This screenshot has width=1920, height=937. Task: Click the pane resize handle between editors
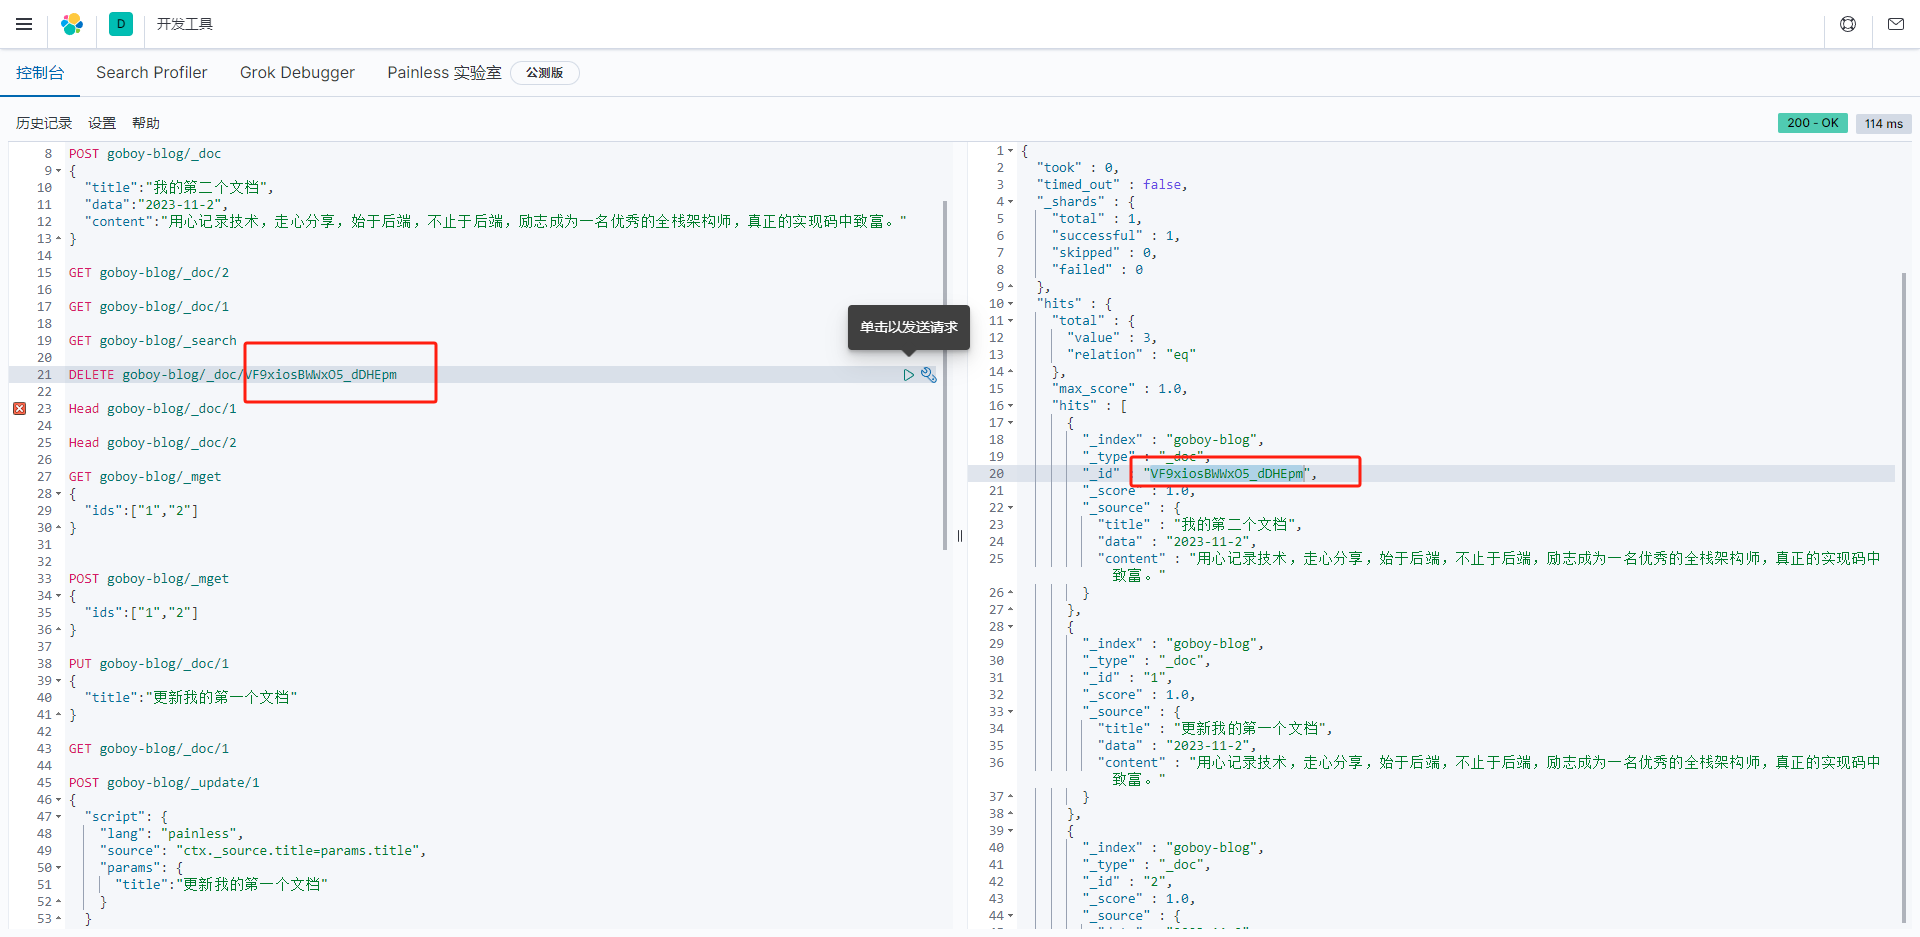coord(960,536)
